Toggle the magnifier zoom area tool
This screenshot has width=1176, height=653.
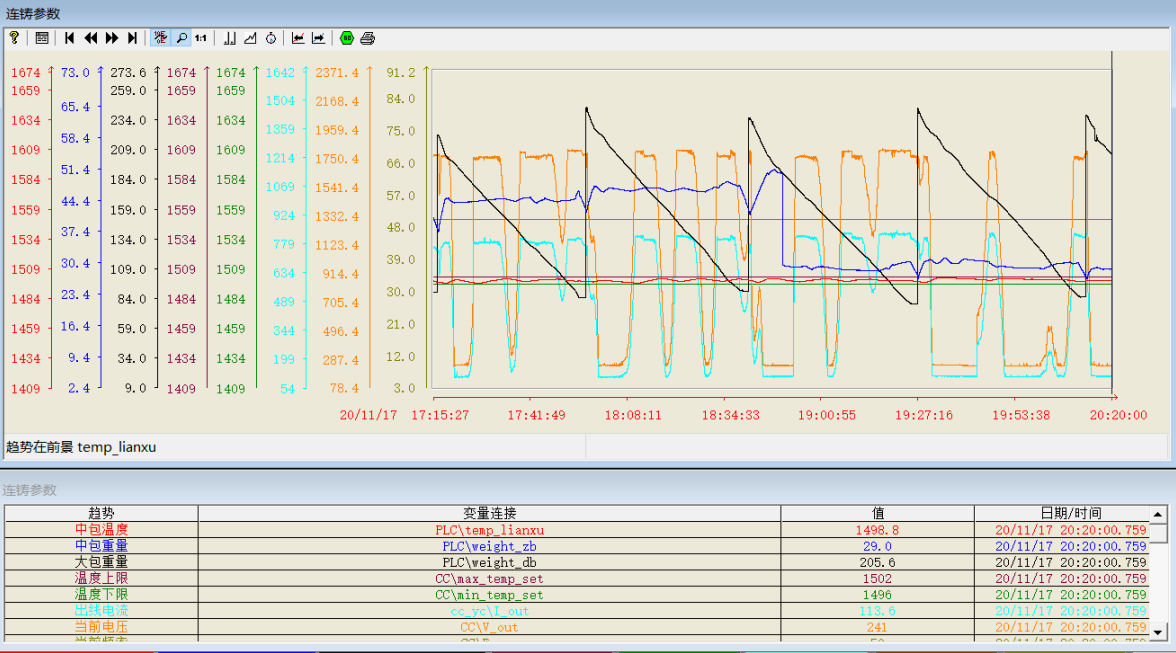[x=181, y=37]
